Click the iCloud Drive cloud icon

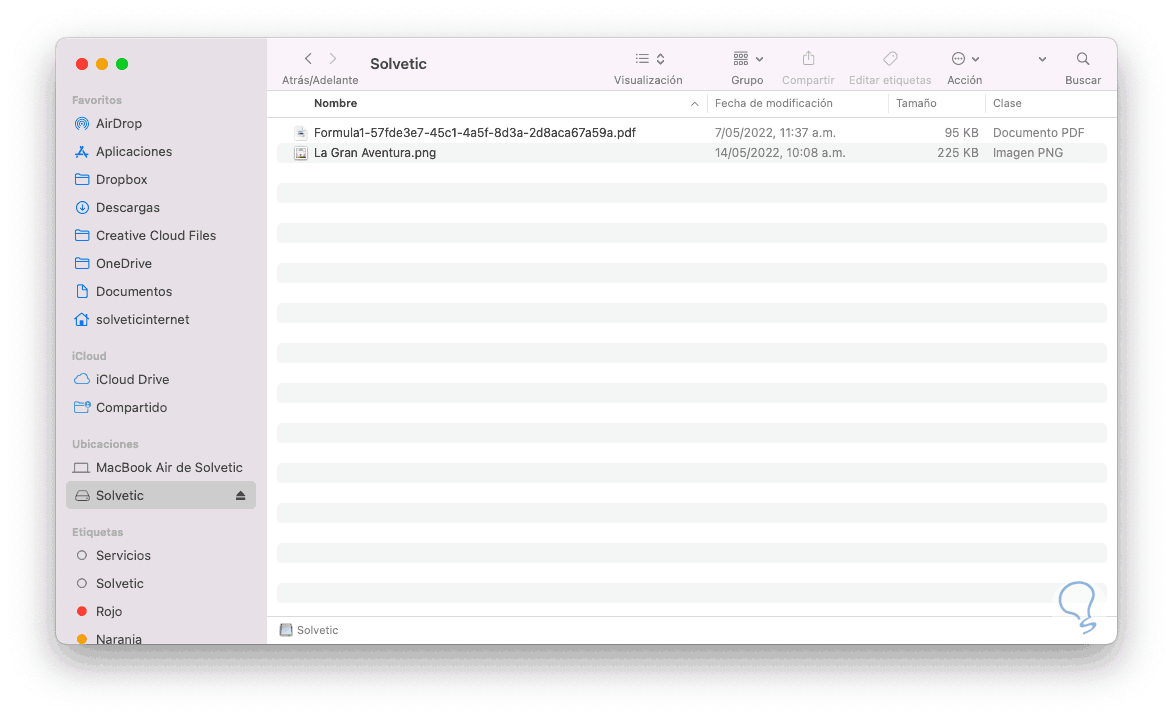[x=82, y=379]
